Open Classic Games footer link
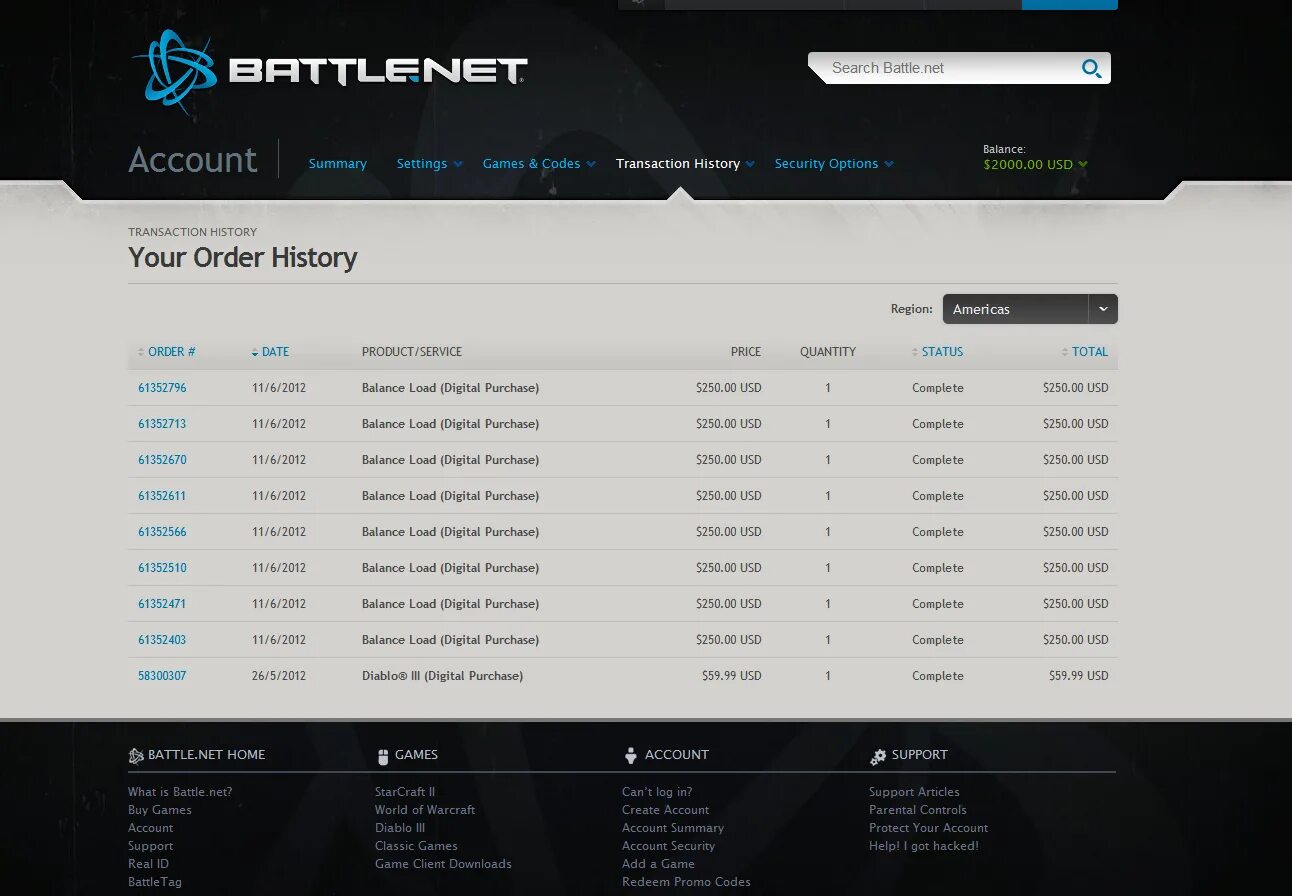1292x896 pixels. click(x=416, y=846)
